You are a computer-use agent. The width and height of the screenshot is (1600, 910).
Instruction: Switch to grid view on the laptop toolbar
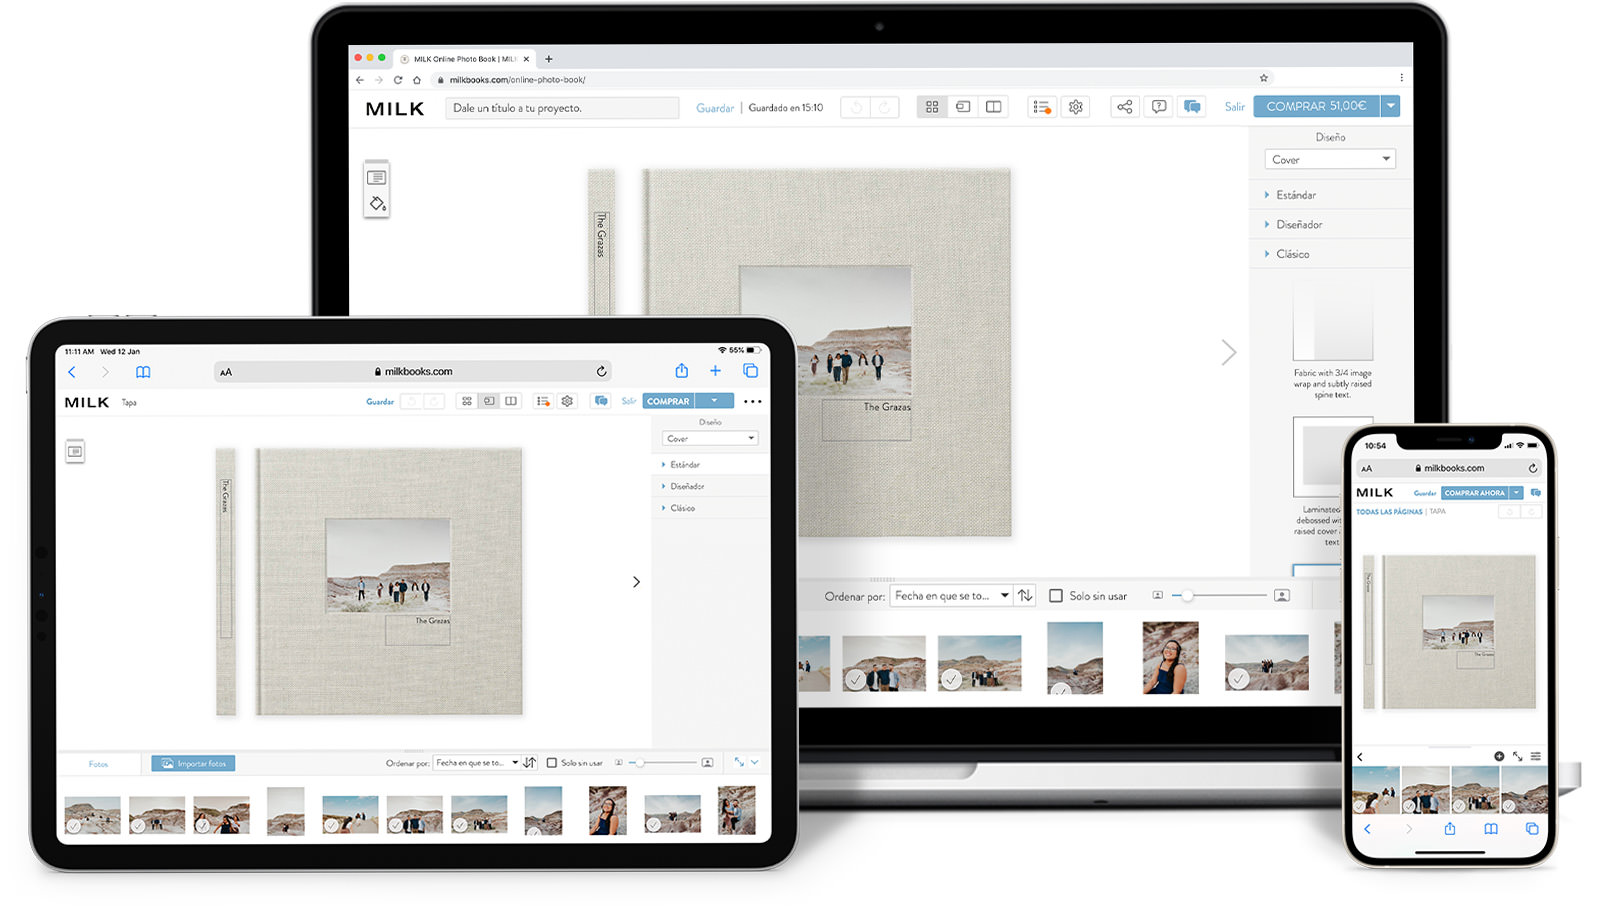[932, 107]
